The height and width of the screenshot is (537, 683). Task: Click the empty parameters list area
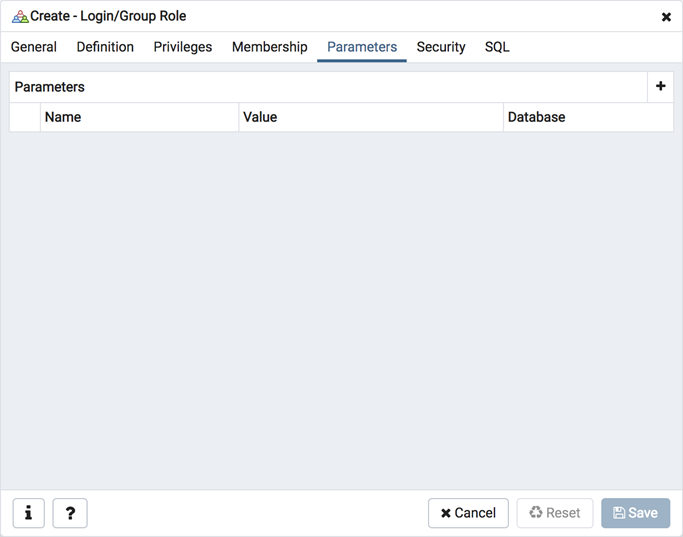click(341, 300)
